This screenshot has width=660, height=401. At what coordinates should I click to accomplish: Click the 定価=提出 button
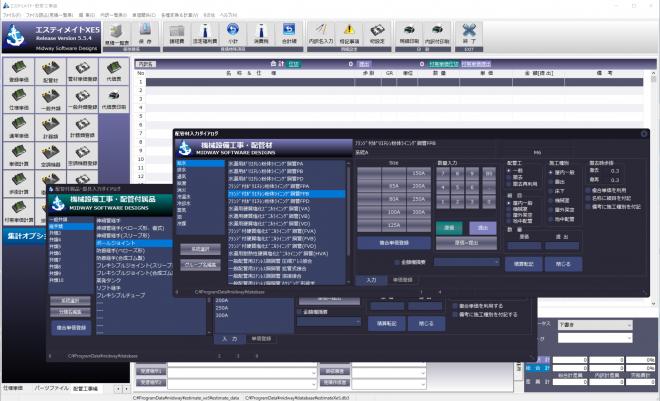pos(466,243)
